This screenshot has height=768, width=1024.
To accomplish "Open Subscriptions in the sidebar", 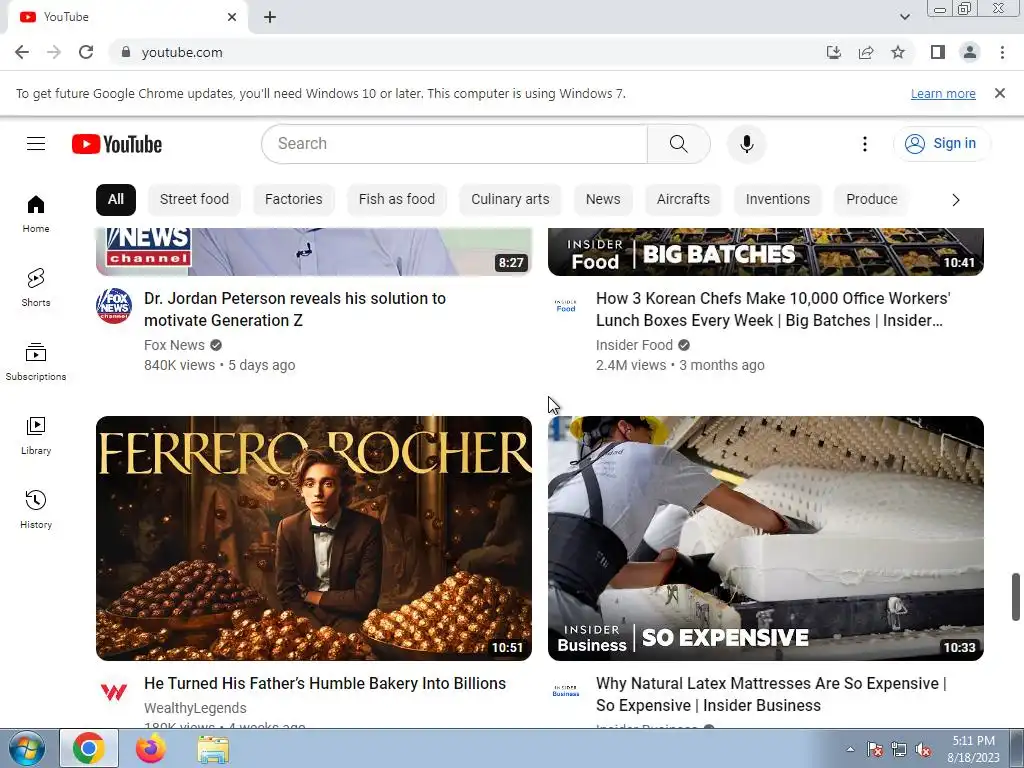I will click(x=36, y=361).
